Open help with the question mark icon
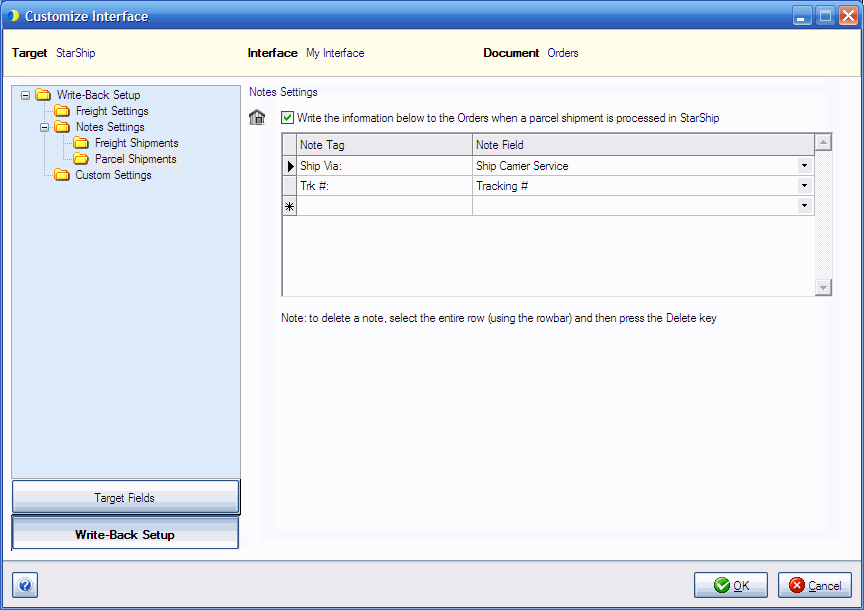 [25, 585]
